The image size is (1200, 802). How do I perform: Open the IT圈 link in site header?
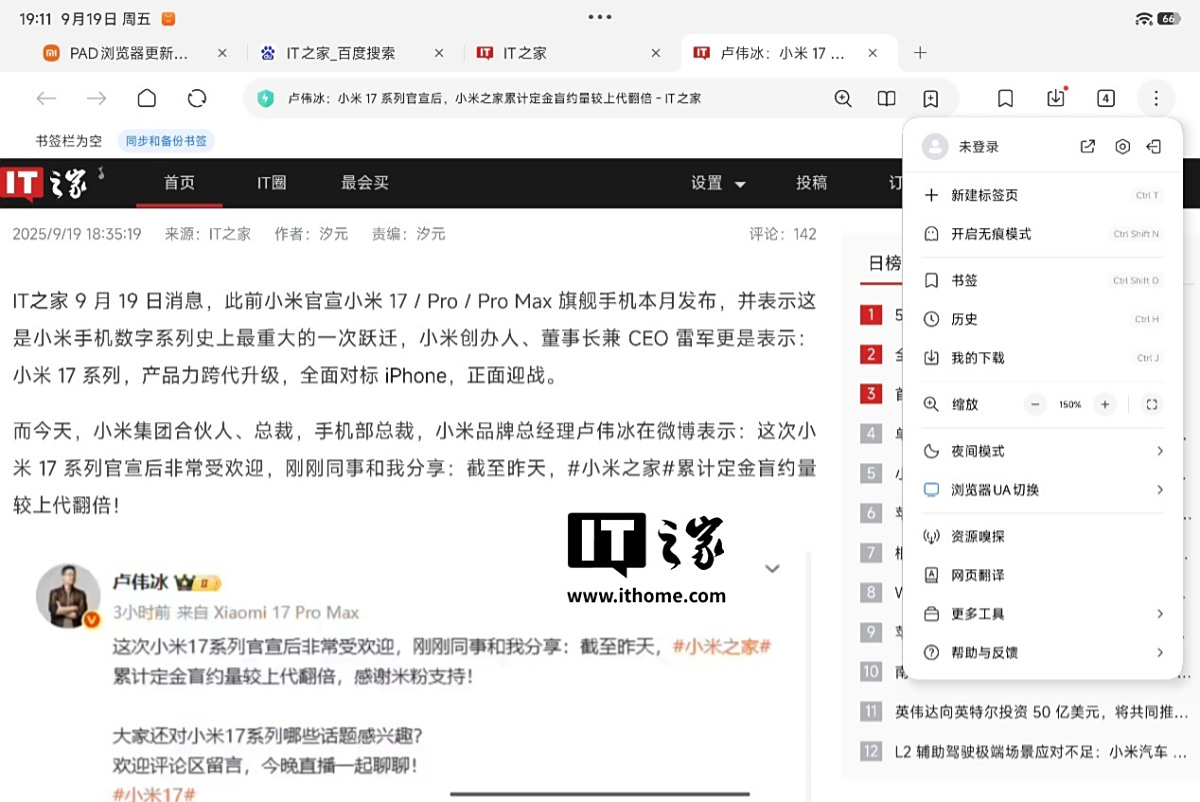[271, 183]
